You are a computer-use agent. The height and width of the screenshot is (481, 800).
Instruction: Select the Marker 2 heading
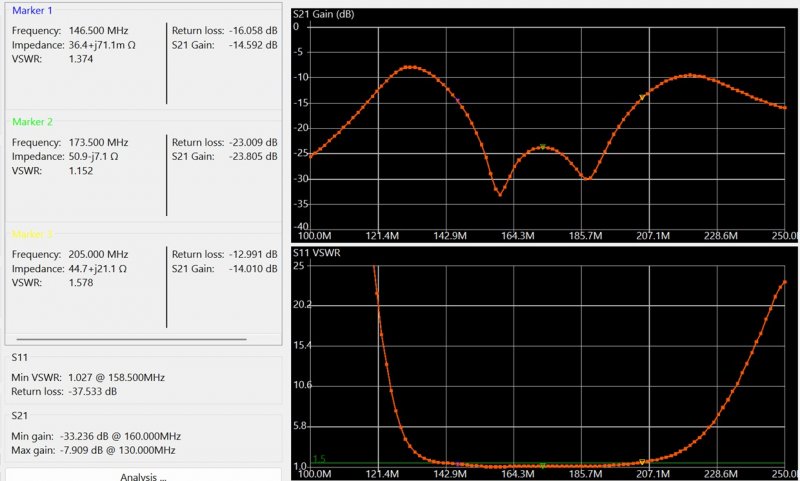click(33, 122)
